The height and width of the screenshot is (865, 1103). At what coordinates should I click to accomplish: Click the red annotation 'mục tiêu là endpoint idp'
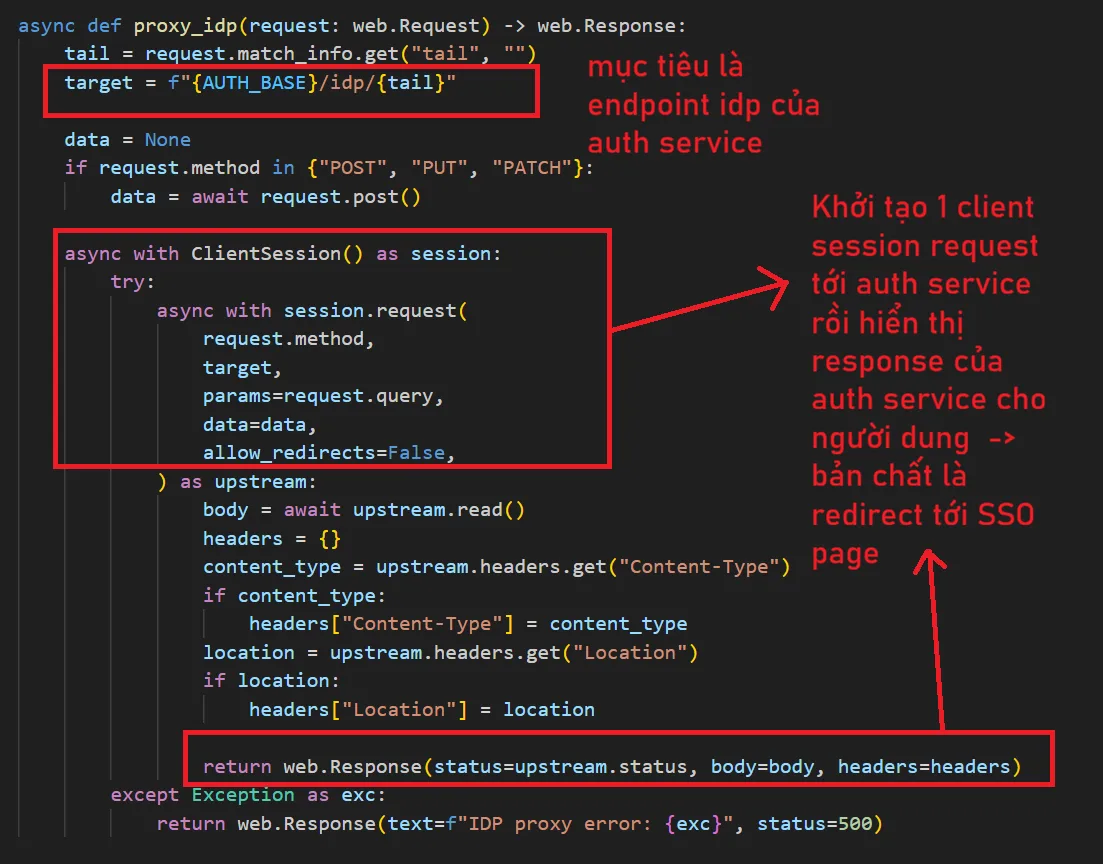(x=703, y=105)
